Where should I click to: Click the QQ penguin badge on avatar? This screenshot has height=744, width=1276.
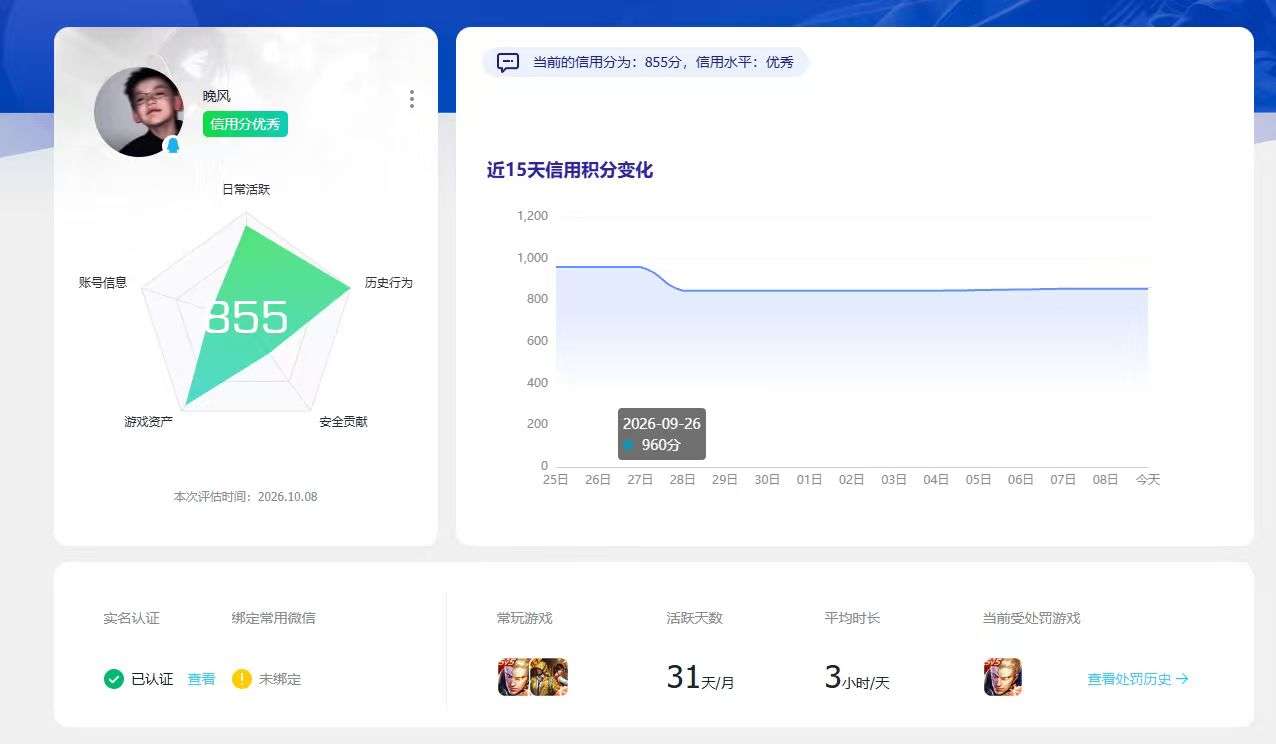click(172, 146)
